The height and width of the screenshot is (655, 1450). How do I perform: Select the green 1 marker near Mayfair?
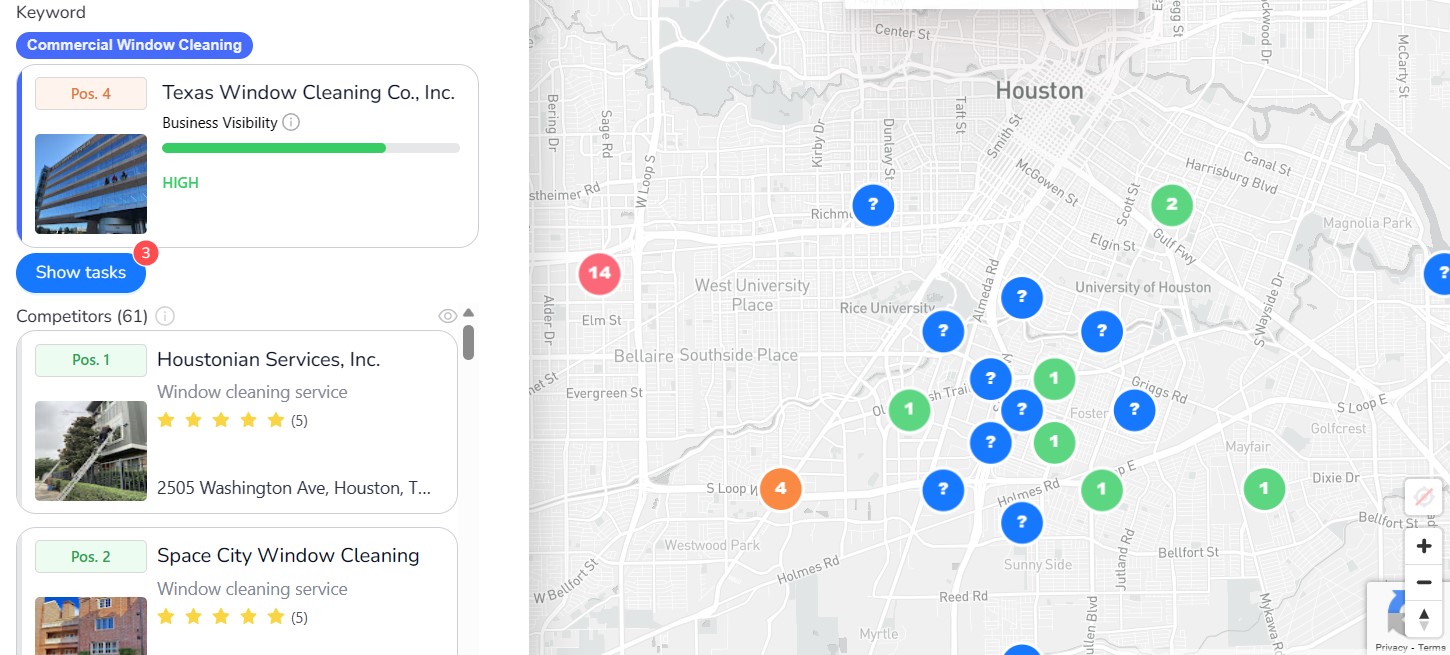[1264, 489]
